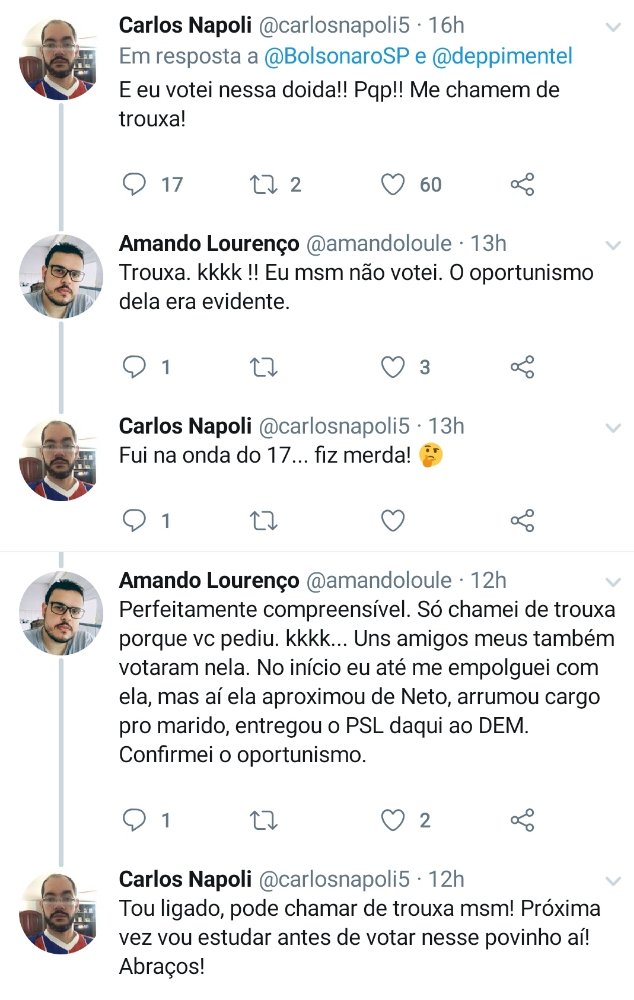Share Carlos Napoli's first tweet
Image resolution: width=634 pixels, height=1000 pixels.
click(522, 185)
